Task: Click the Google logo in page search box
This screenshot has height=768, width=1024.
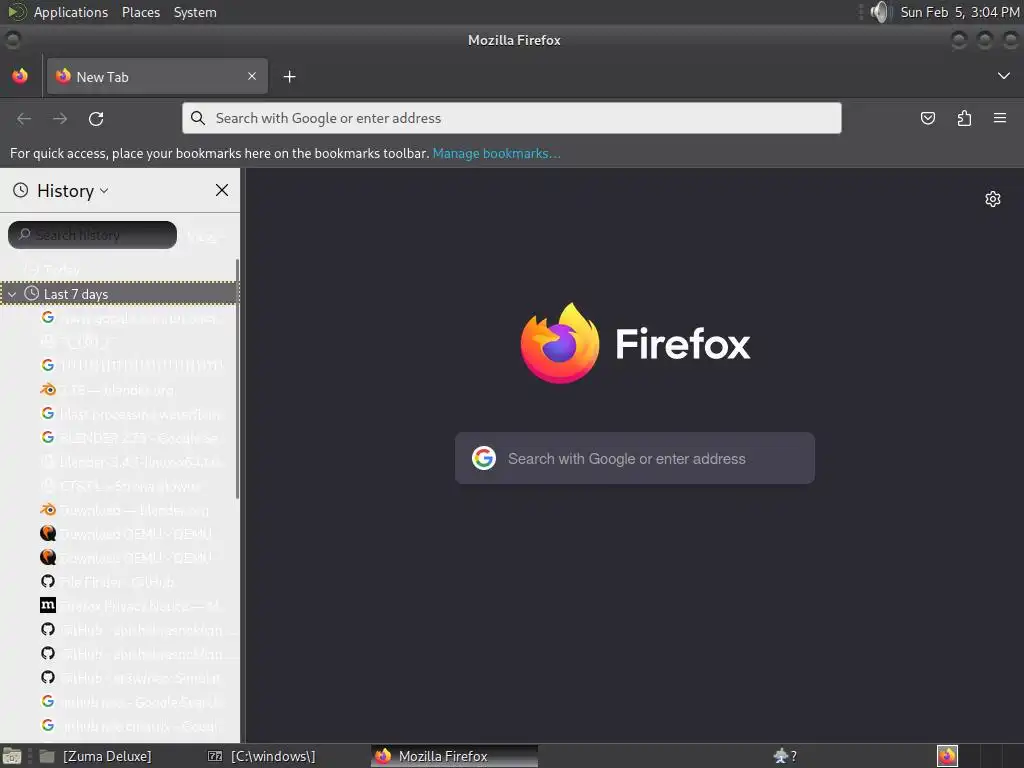Action: click(484, 458)
